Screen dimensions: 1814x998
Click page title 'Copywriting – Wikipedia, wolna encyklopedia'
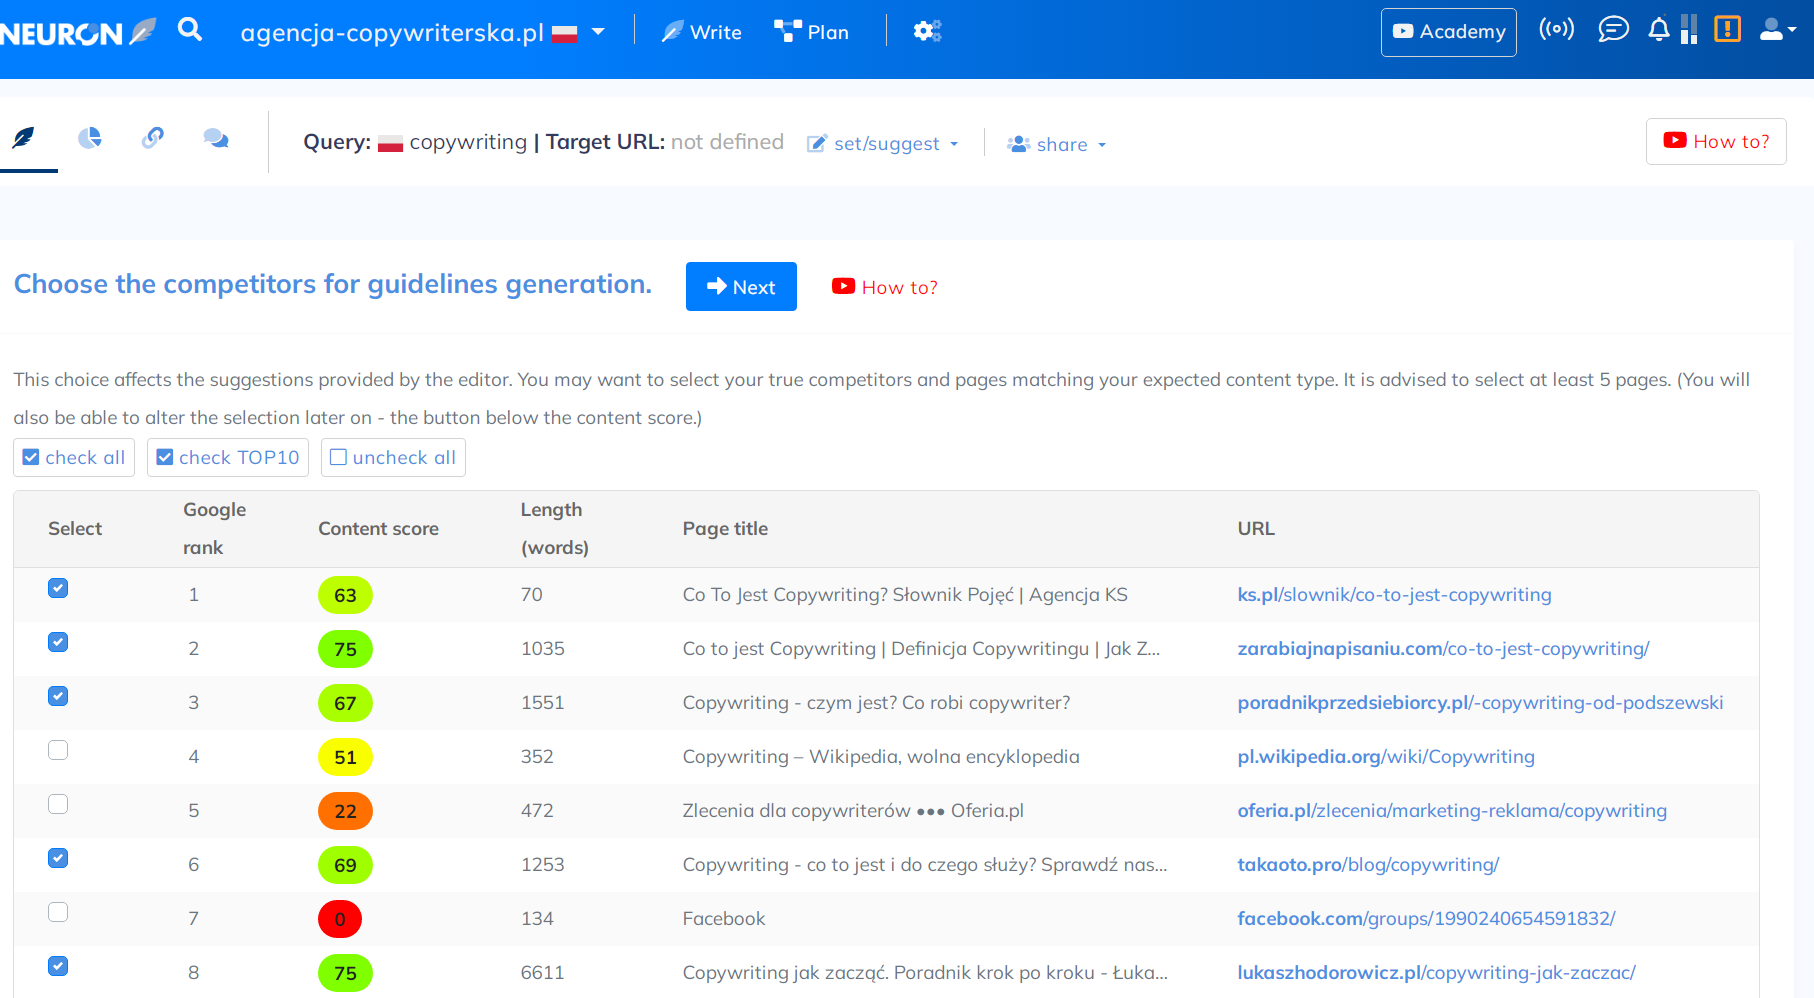click(x=881, y=757)
